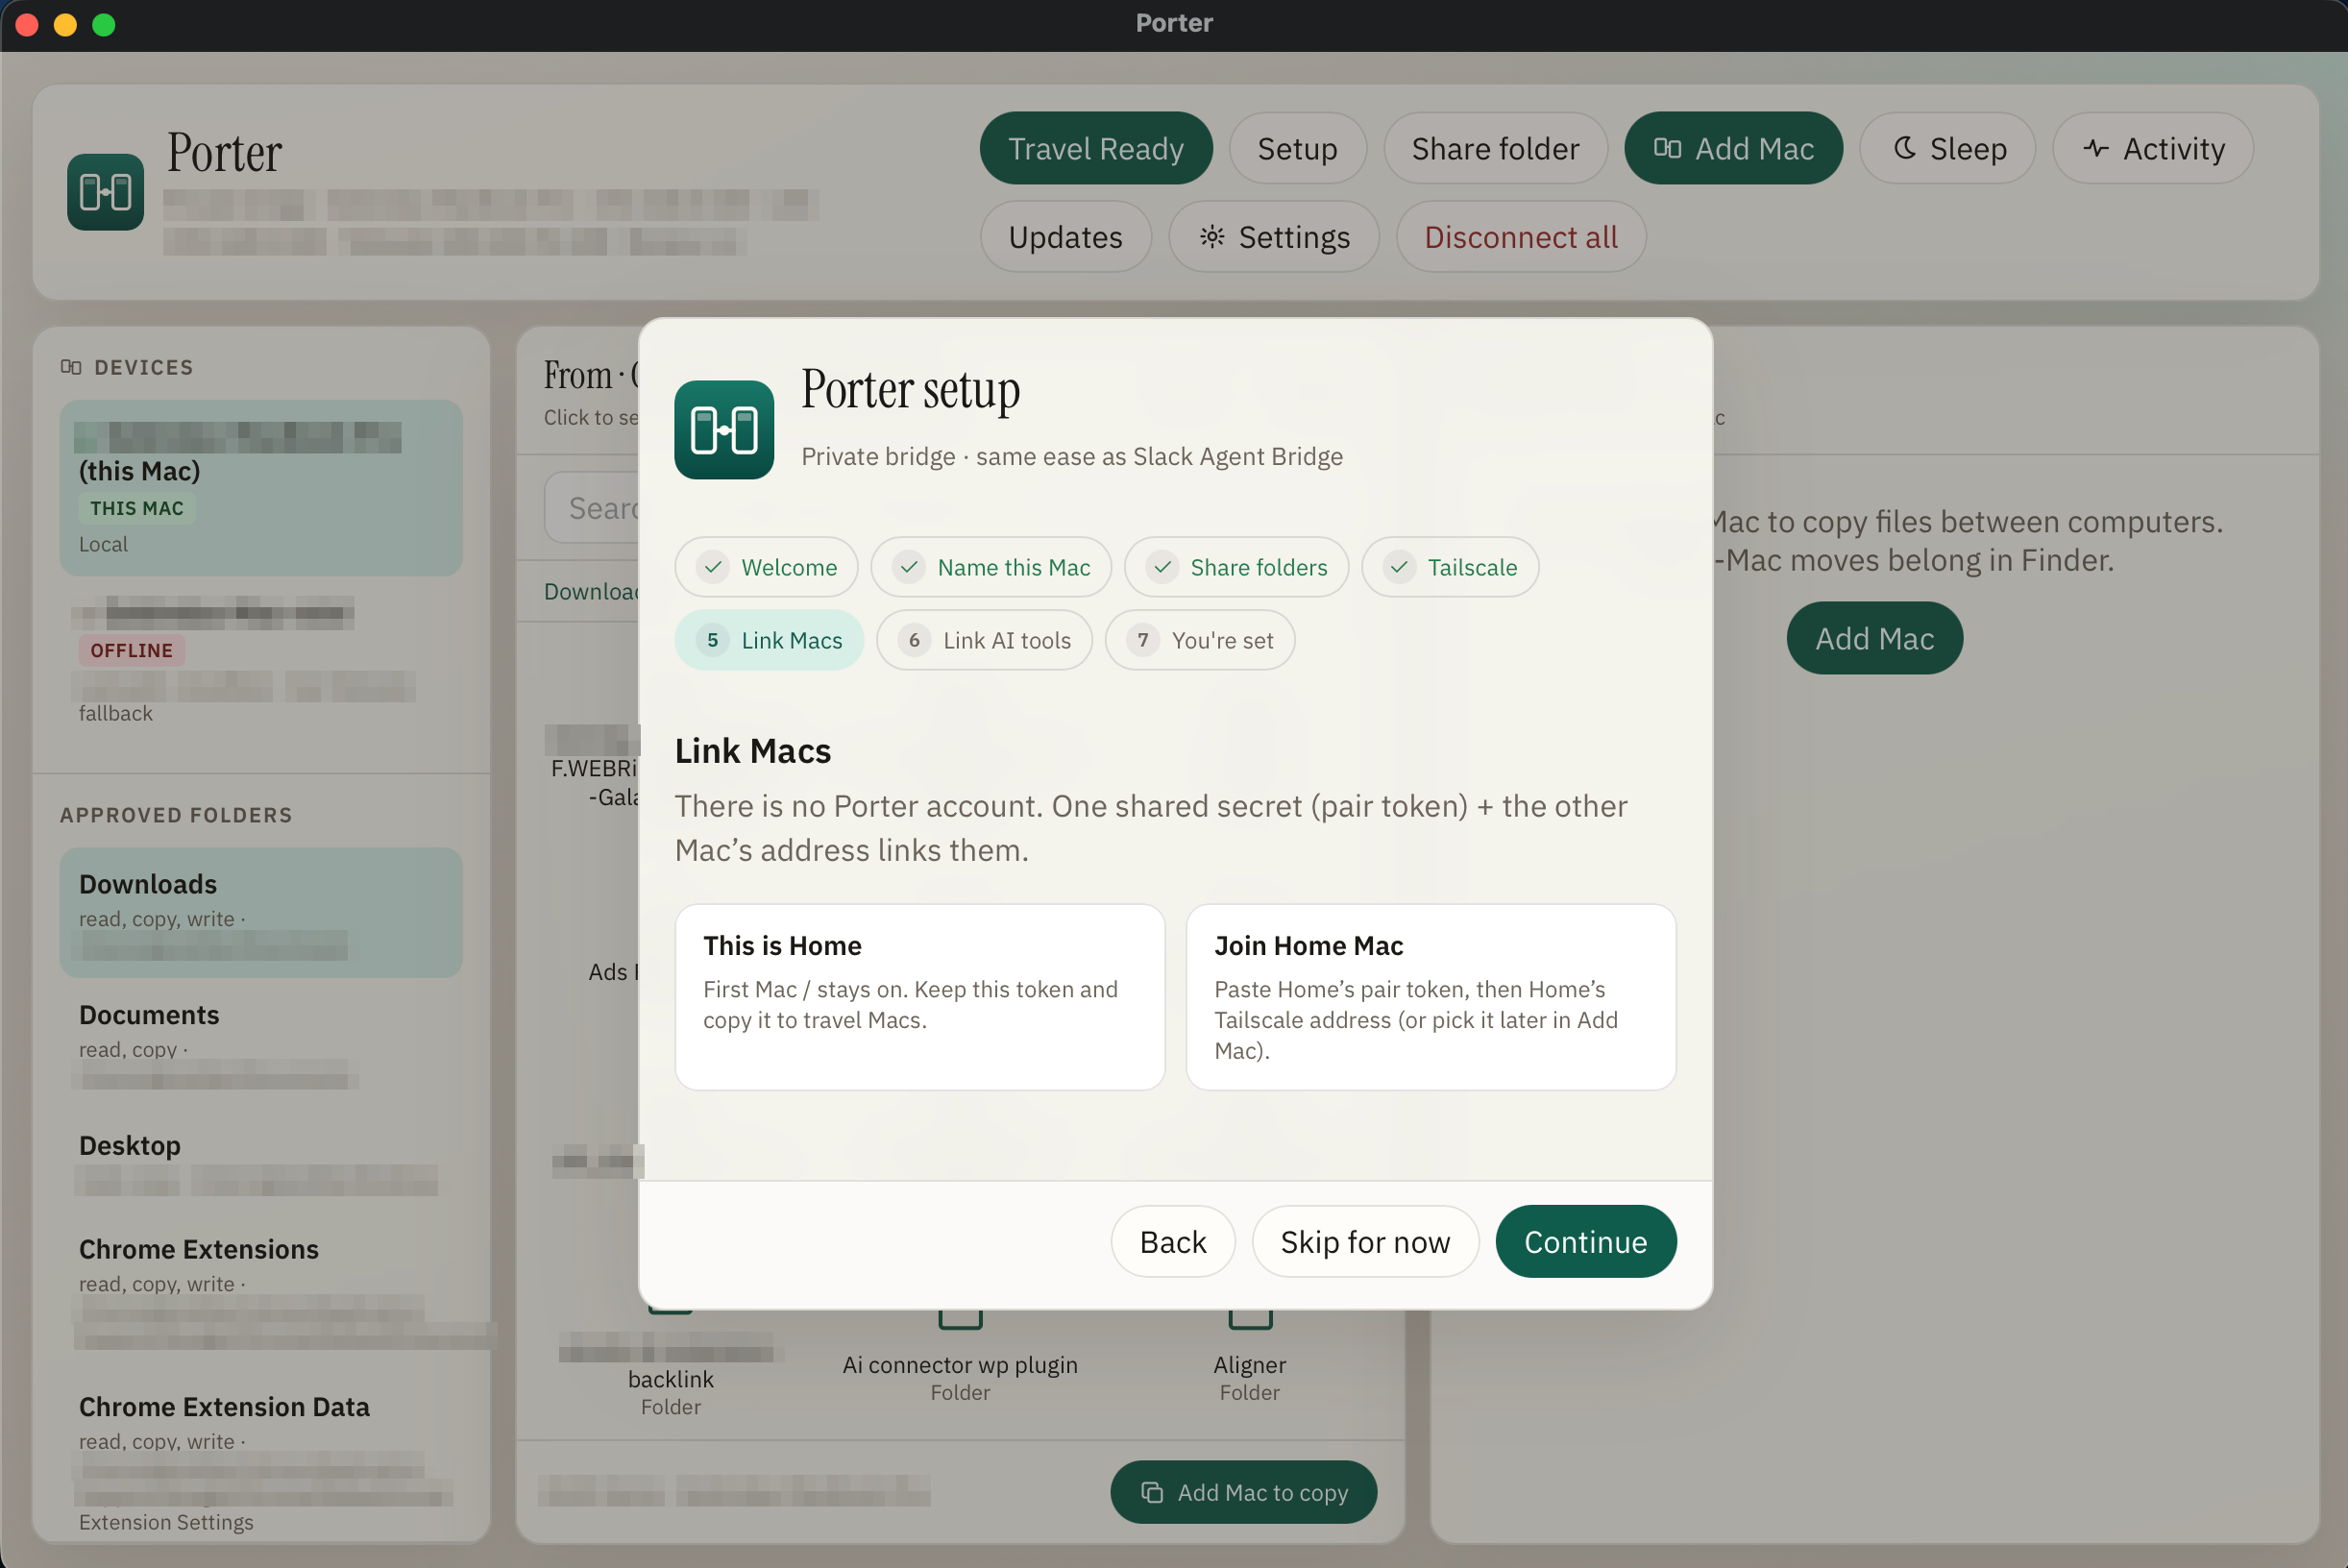The height and width of the screenshot is (1568, 2348).
Task: Select the Link Macs setup step
Action: pyautogui.click(x=769, y=640)
